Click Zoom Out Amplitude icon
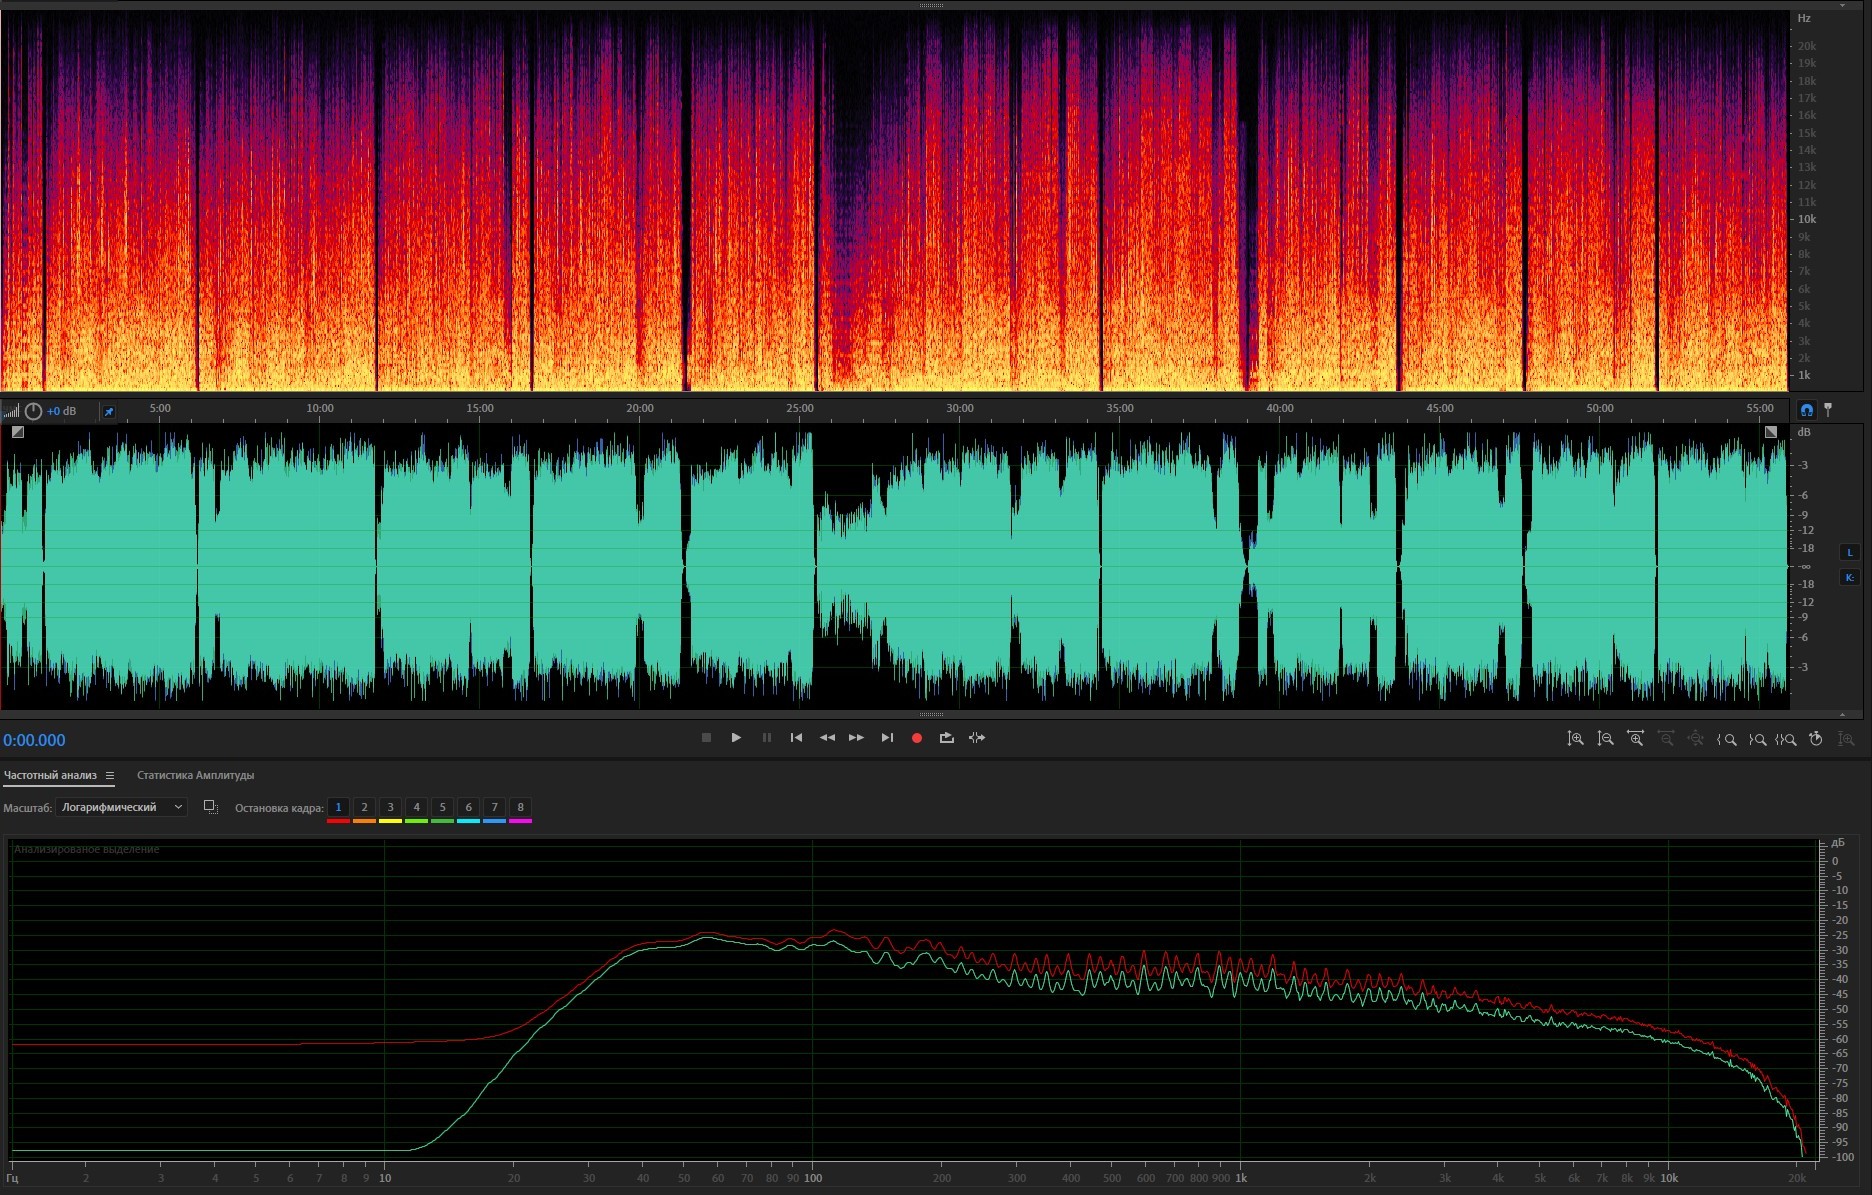This screenshot has height=1195, width=1872. click(x=1605, y=739)
